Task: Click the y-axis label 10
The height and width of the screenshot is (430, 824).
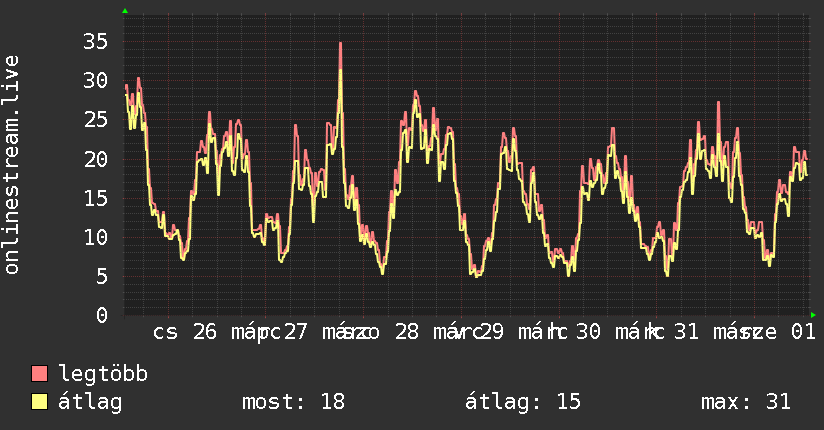Action: pyautogui.click(x=95, y=238)
